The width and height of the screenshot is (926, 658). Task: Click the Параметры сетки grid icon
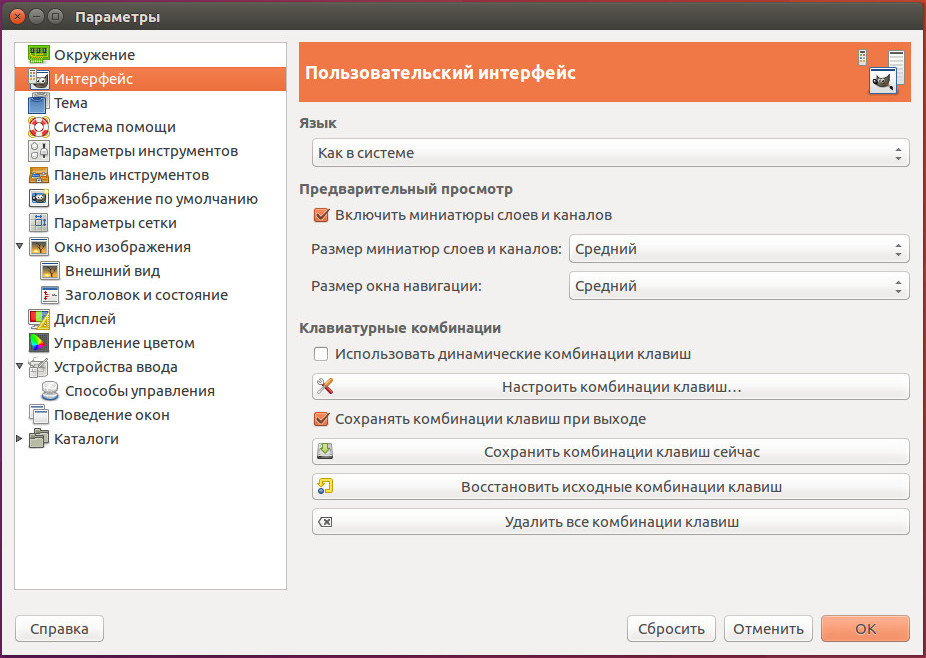(39, 223)
